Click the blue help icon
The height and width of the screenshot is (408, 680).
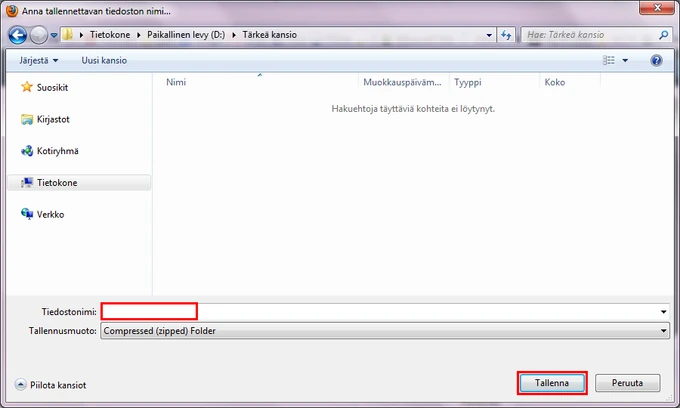[656, 60]
